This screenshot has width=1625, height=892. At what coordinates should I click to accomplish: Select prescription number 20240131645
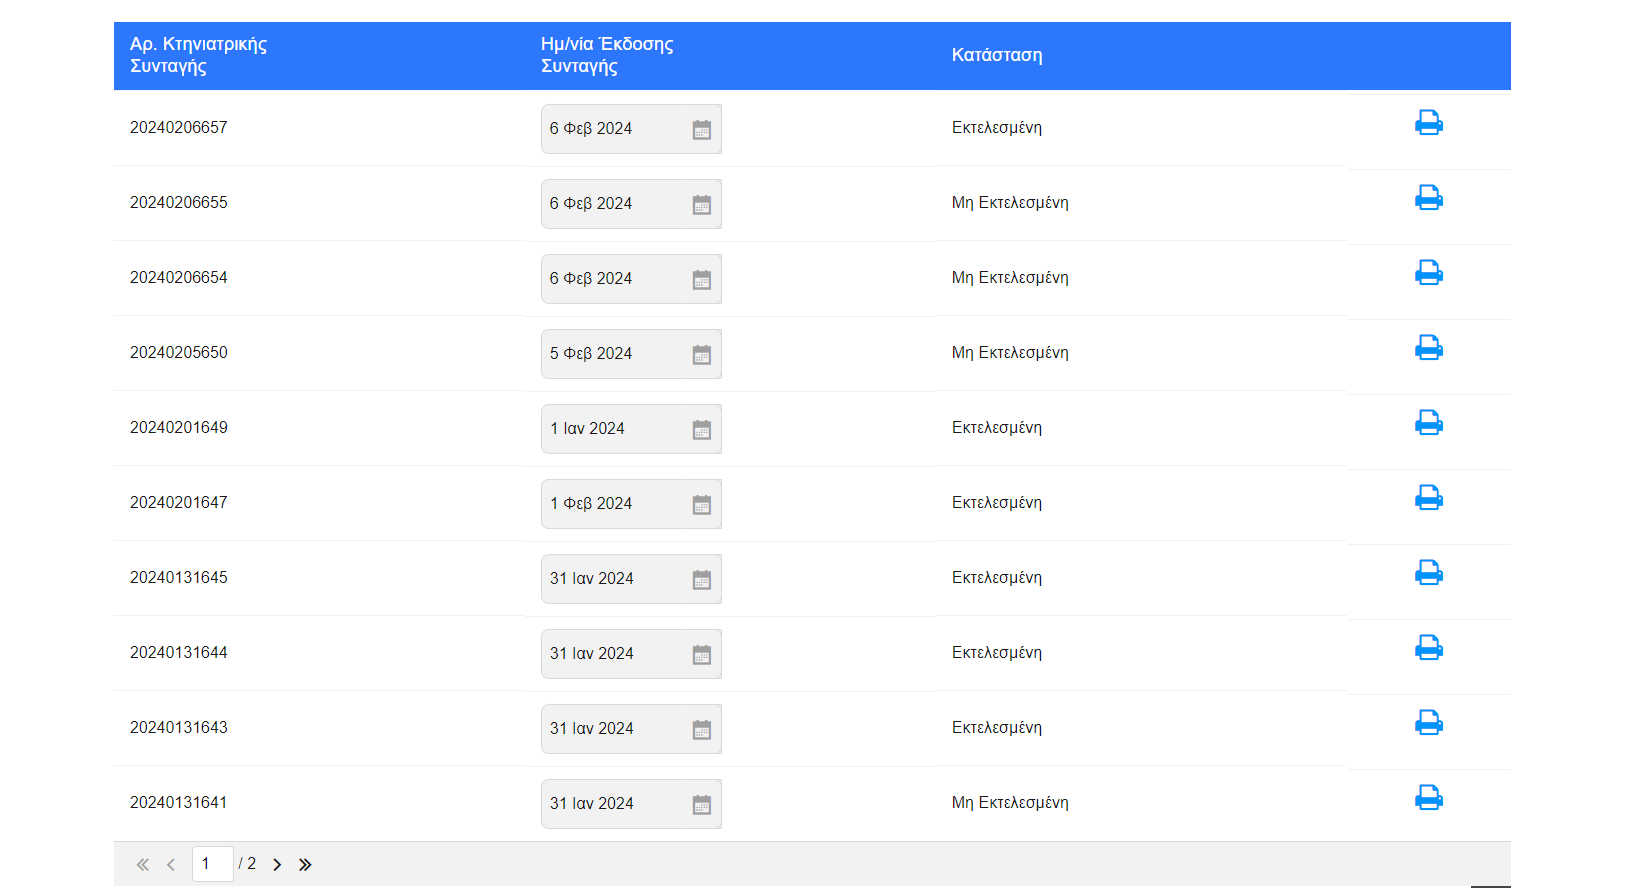(179, 577)
